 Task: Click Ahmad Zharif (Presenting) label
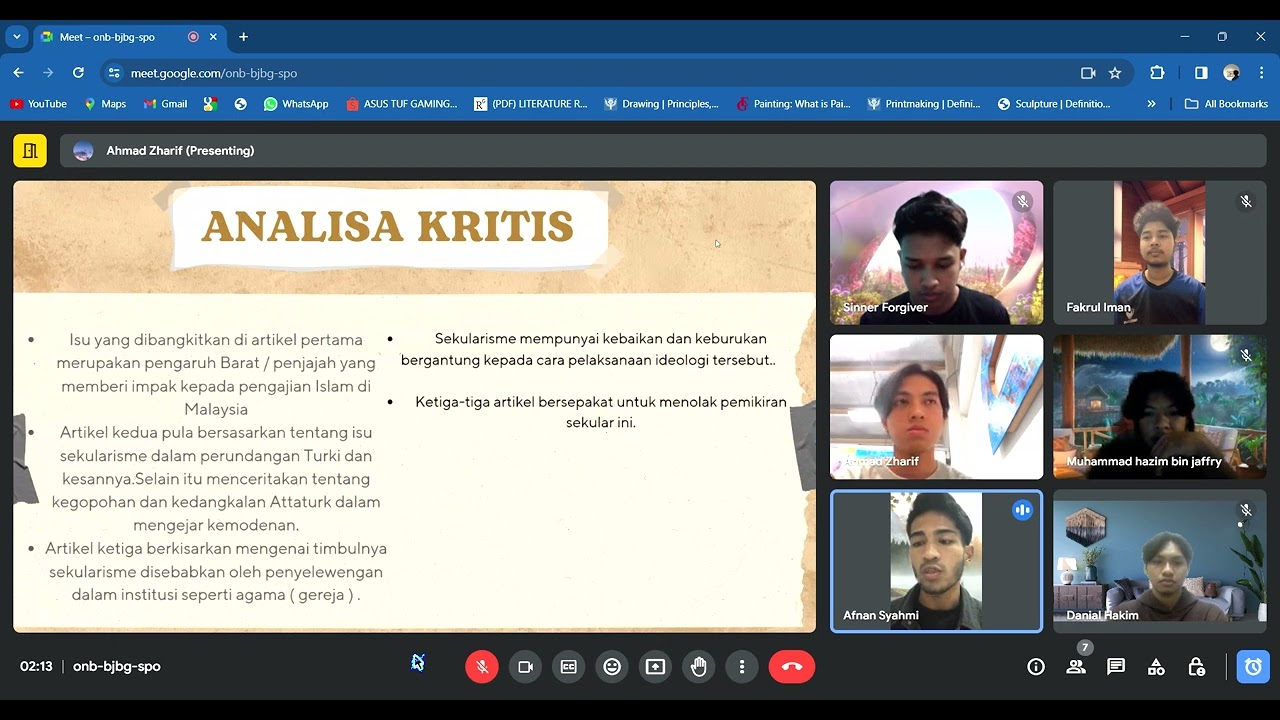click(180, 151)
